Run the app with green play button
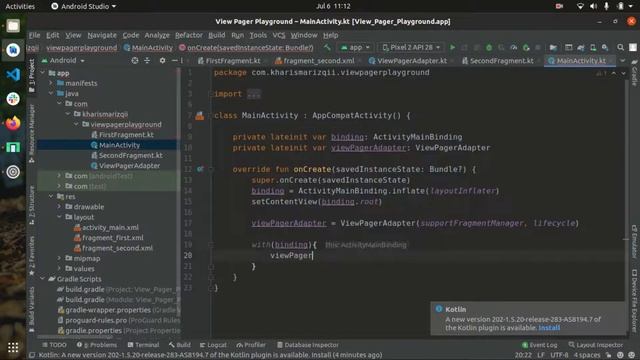The height and width of the screenshot is (360, 640). (452, 47)
